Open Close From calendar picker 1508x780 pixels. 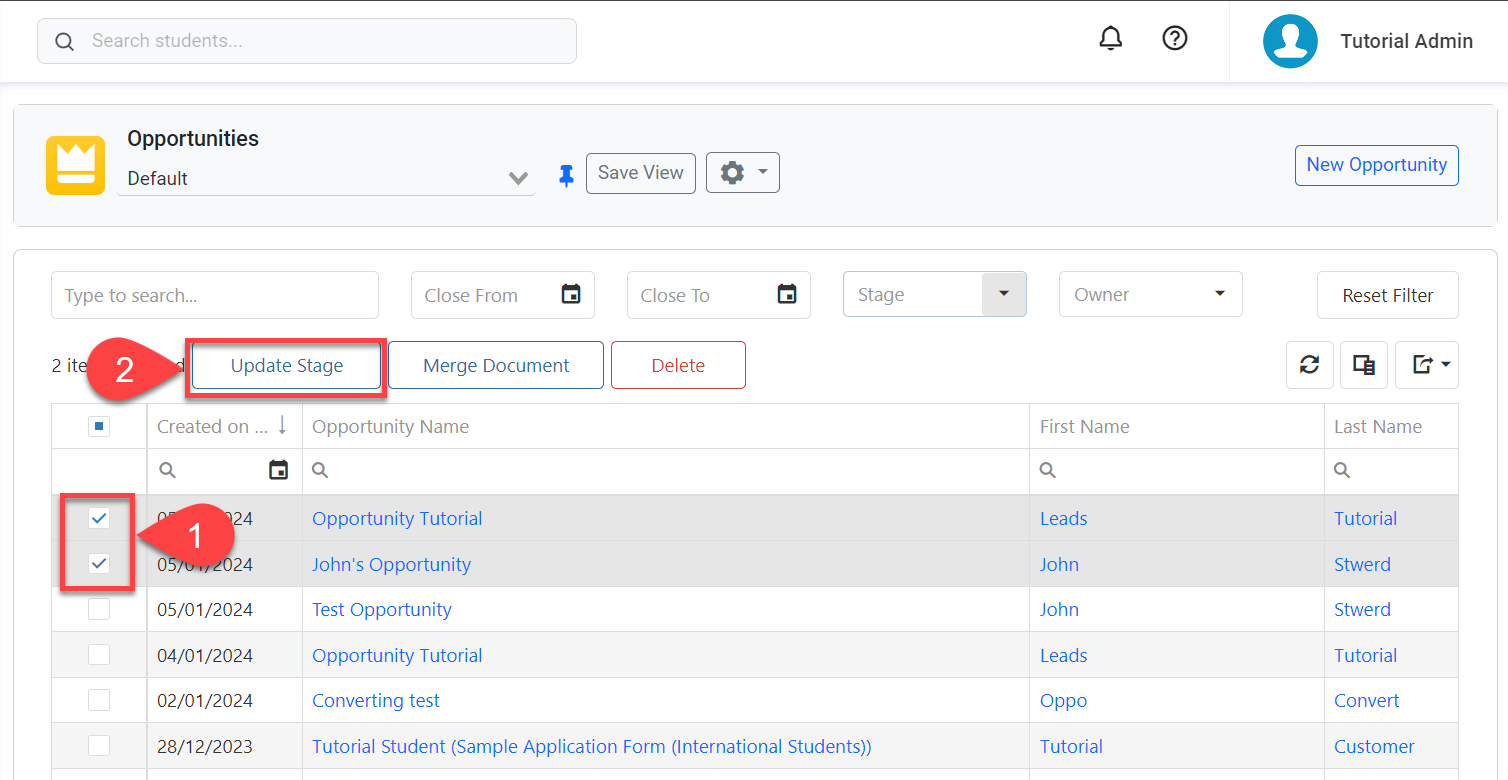(x=571, y=294)
